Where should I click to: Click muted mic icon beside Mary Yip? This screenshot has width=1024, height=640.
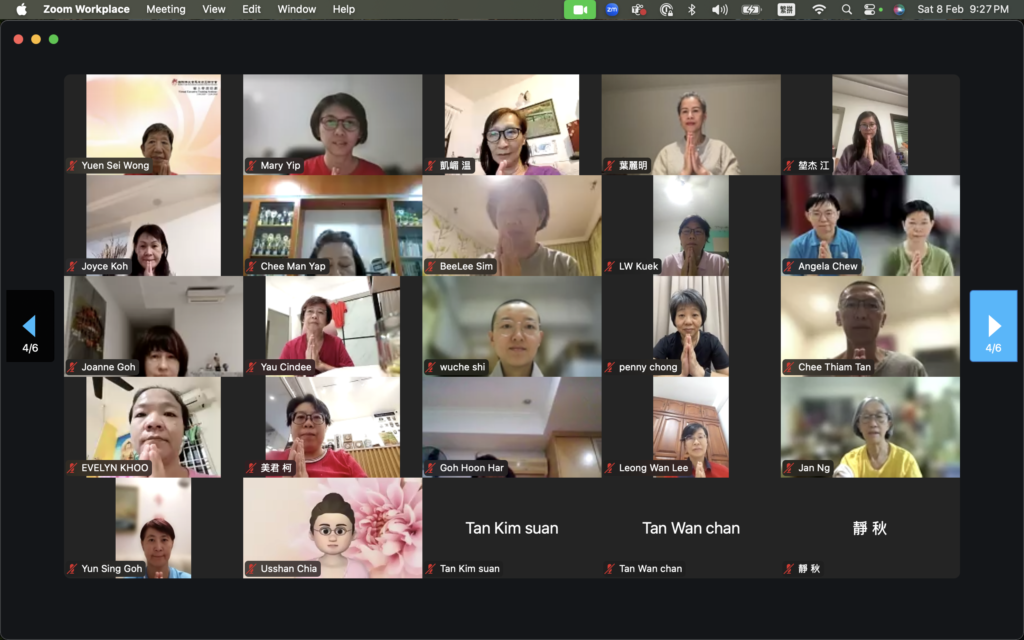[x=252, y=166]
